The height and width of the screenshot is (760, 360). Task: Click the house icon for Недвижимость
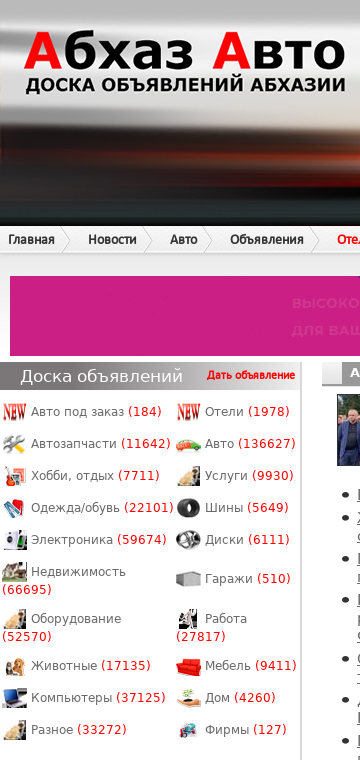pyautogui.click(x=14, y=572)
